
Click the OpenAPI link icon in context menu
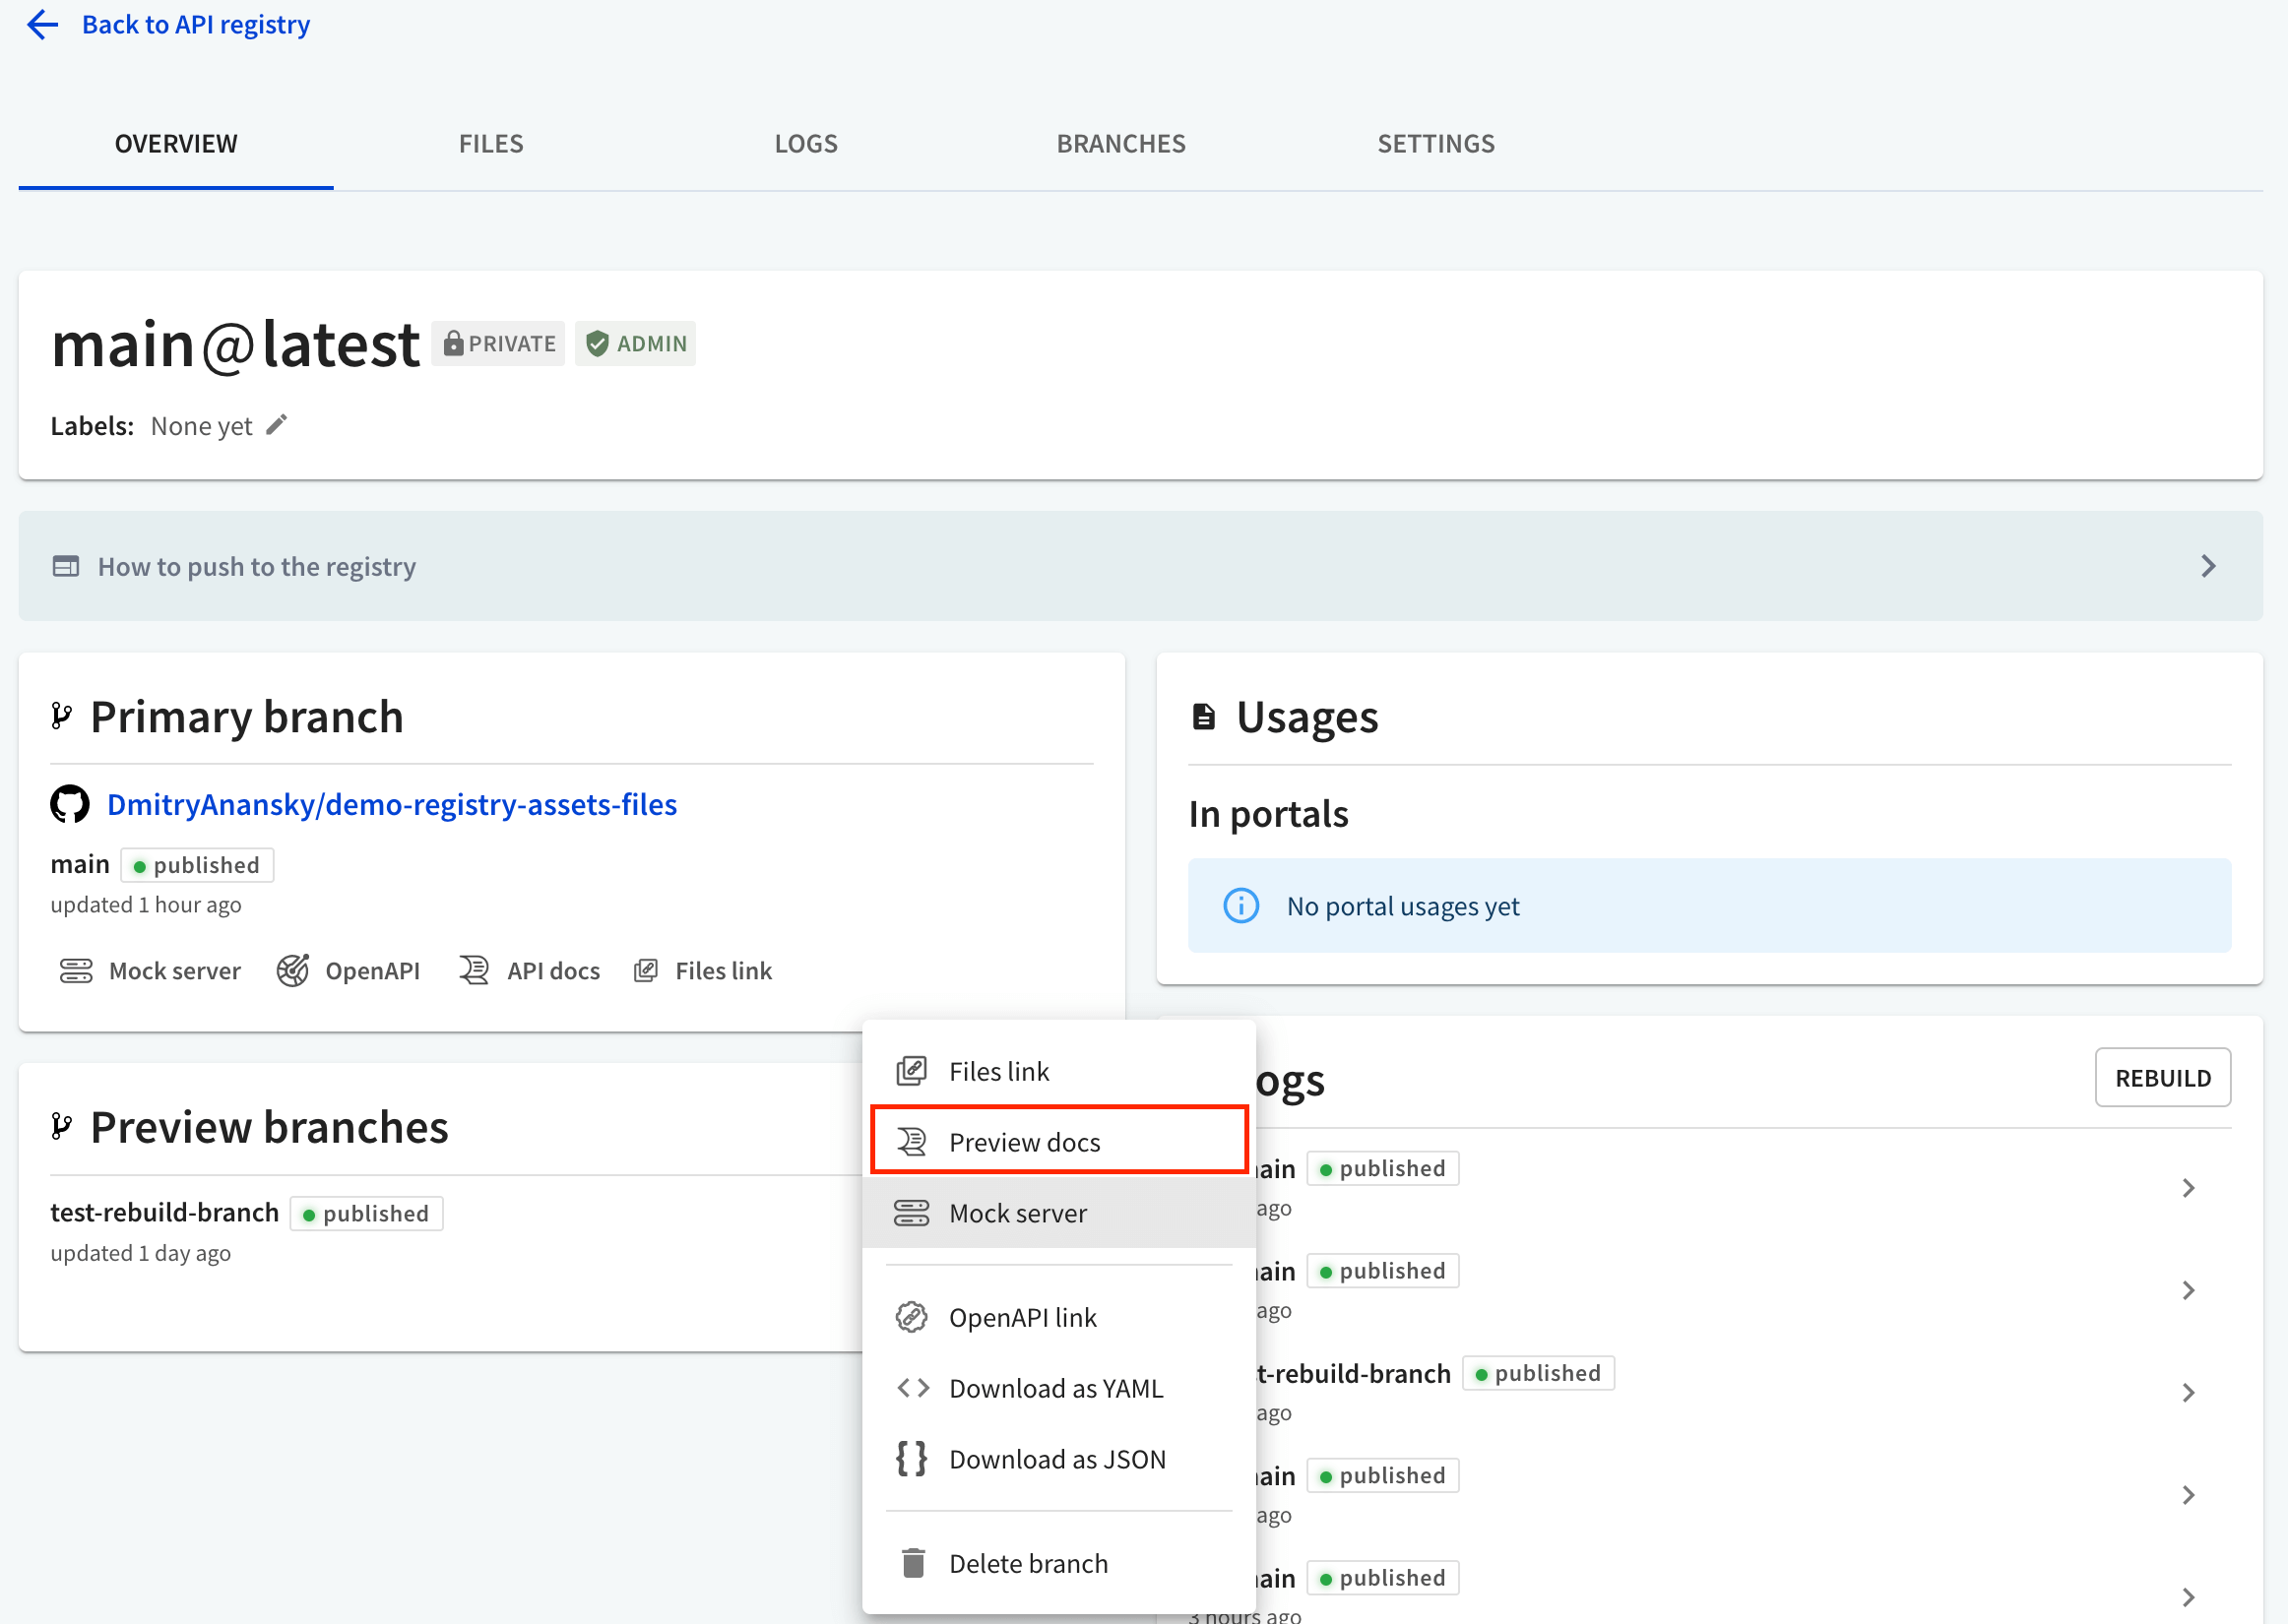tap(911, 1317)
